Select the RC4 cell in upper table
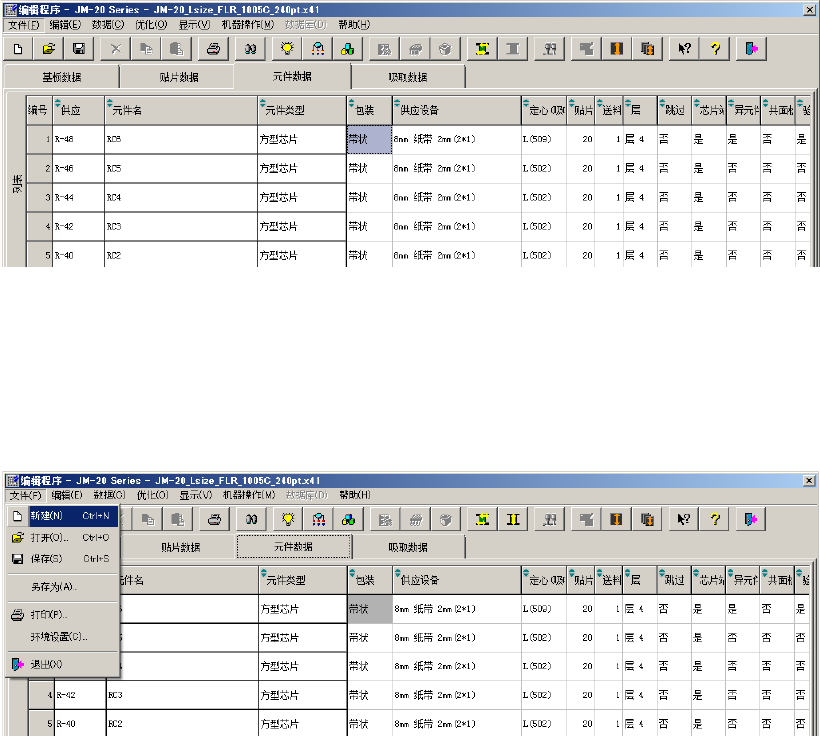This screenshot has width=820, height=736. pyautogui.click(x=180, y=198)
